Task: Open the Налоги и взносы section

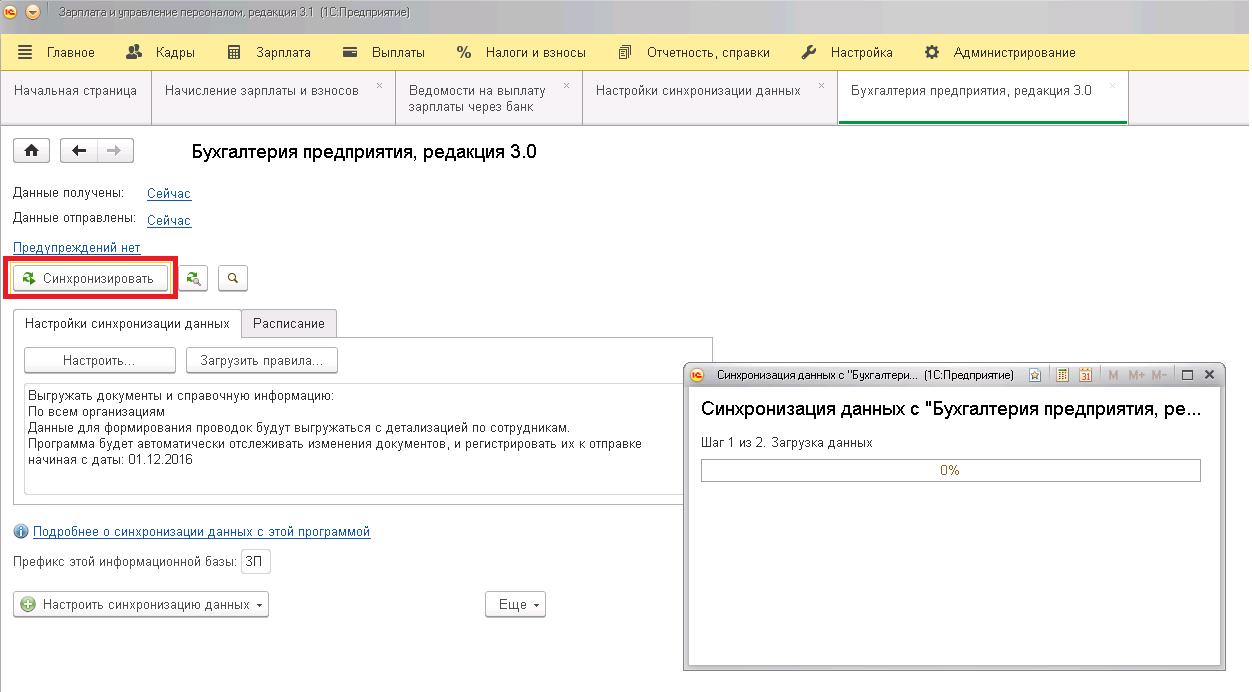Action: (521, 52)
